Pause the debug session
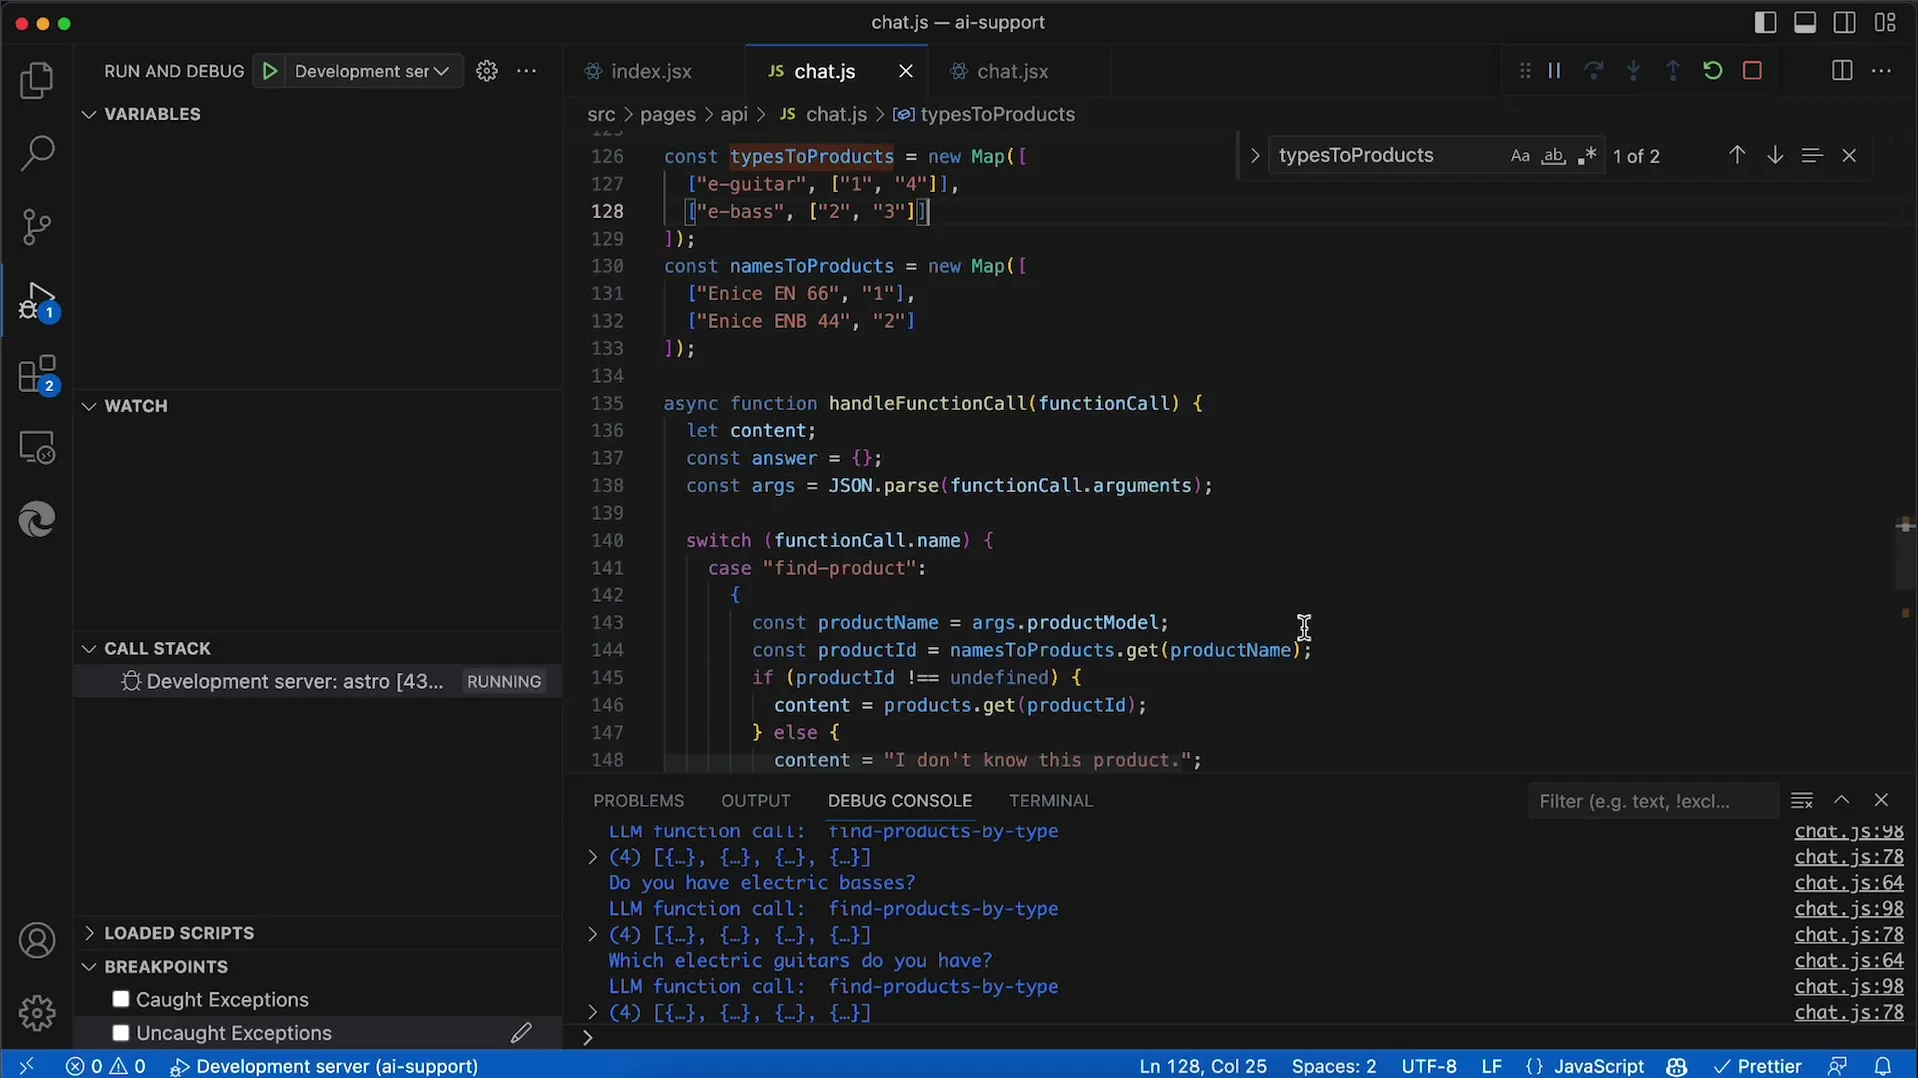The image size is (1918, 1078). pos(1554,71)
